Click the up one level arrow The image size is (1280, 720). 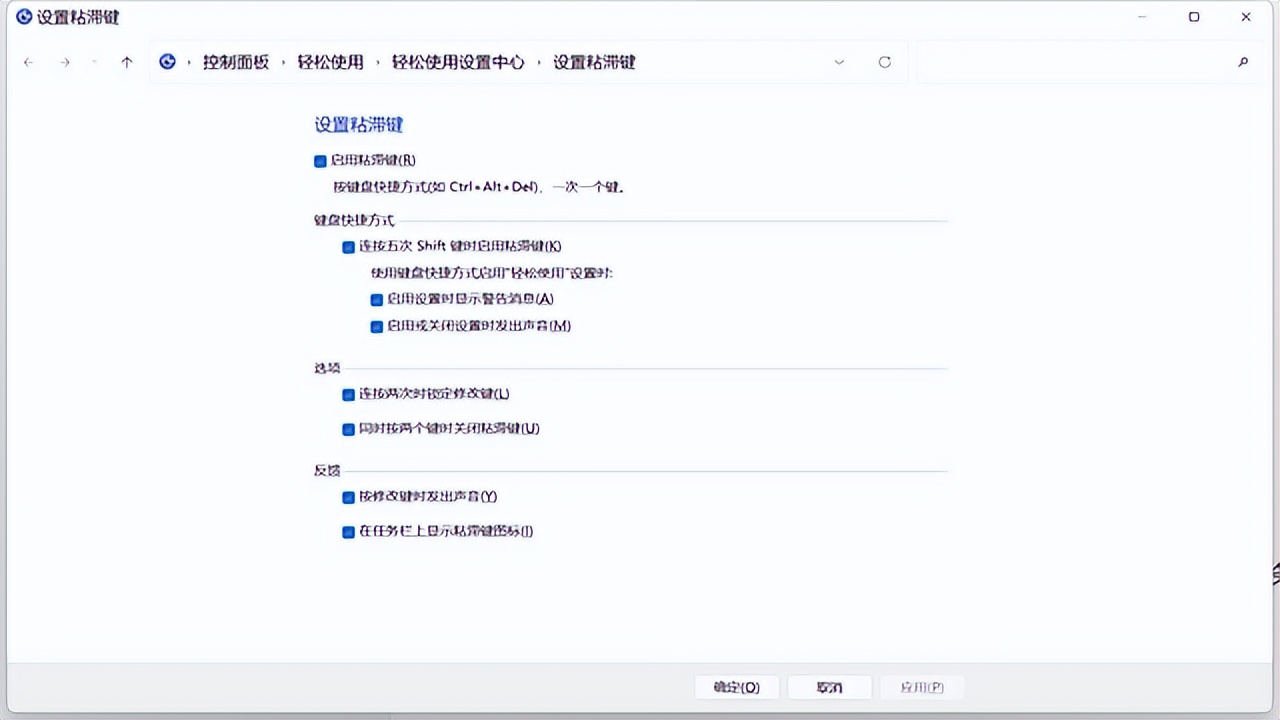pos(127,62)
